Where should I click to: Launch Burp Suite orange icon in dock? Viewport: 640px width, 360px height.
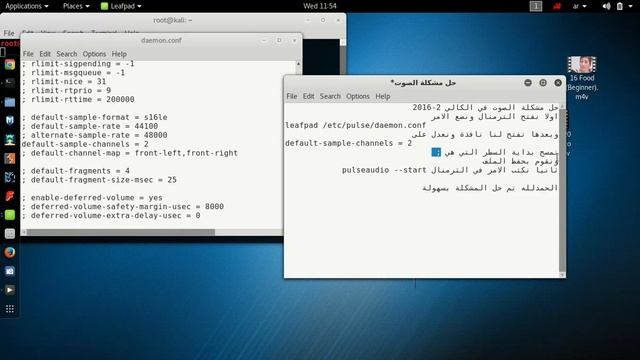tap(10, 158)
